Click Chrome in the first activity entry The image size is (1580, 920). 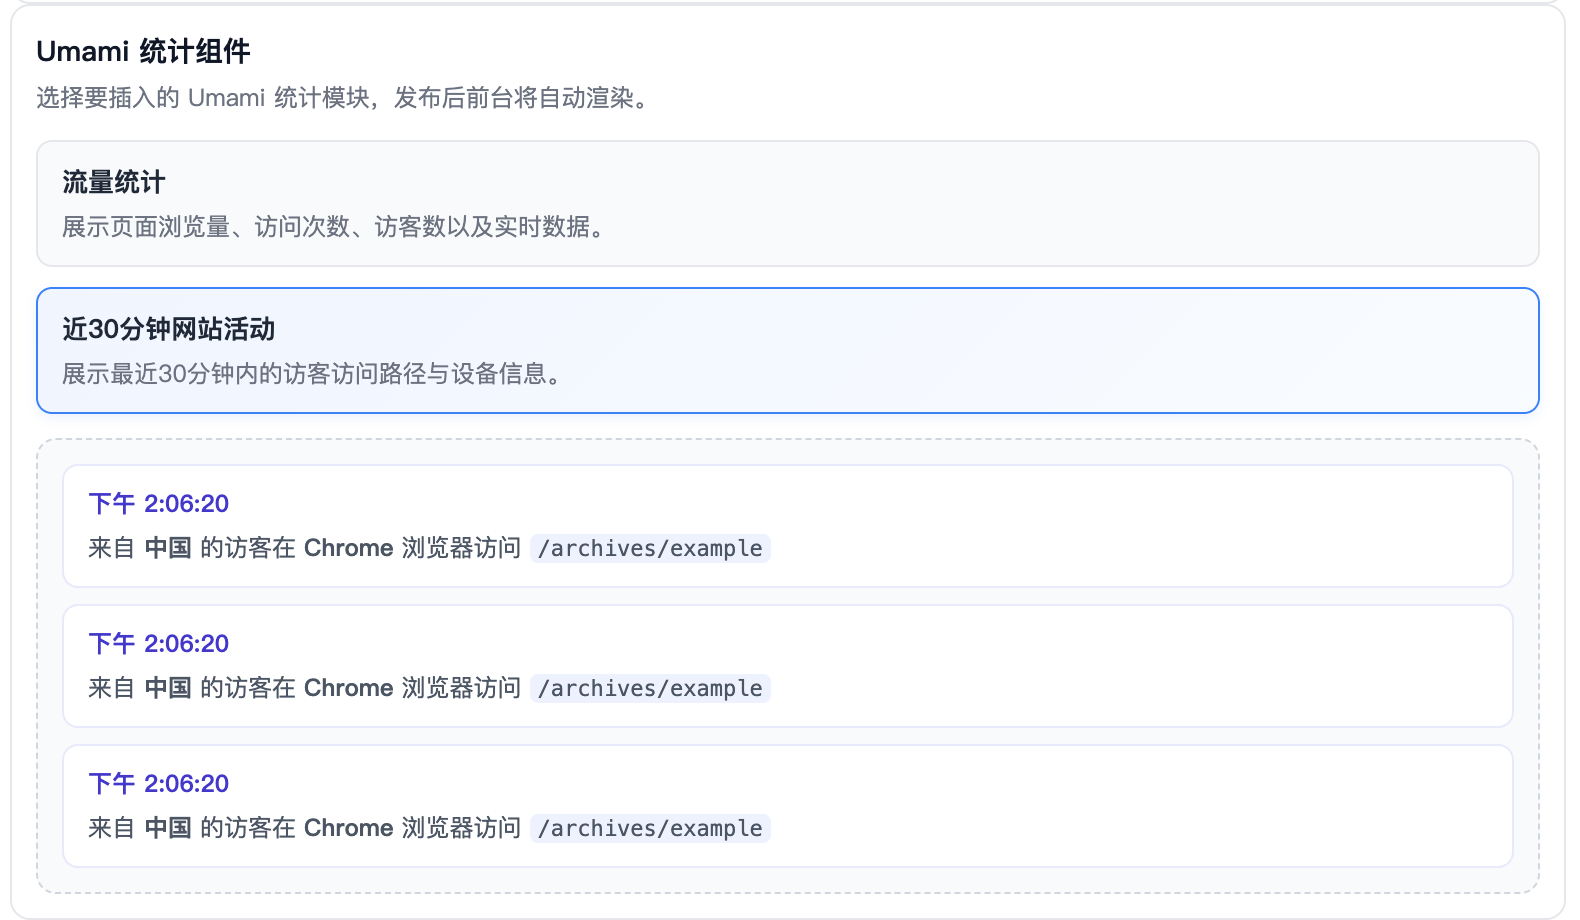(x=348, y=548)
